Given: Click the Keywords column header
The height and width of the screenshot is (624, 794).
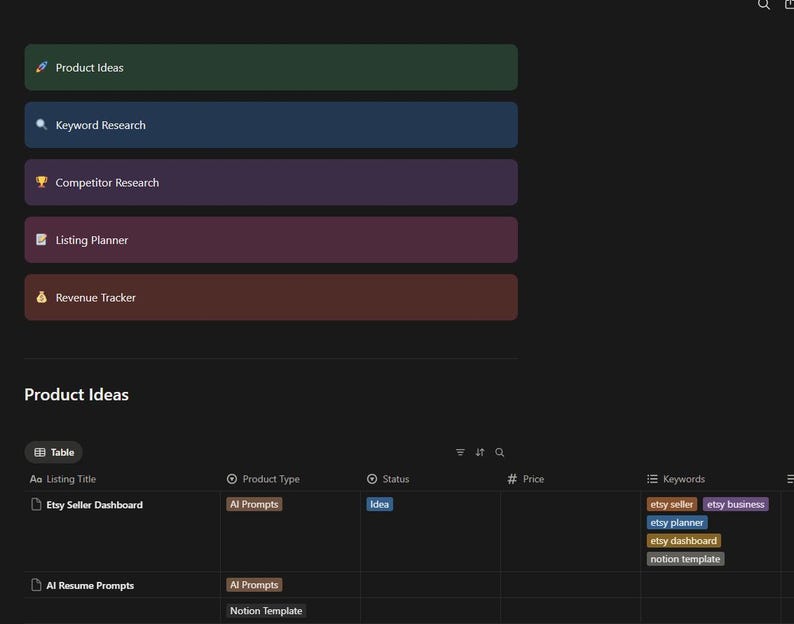Looking at the screenshot, I should pyautogui.click(x=710, y=479).
